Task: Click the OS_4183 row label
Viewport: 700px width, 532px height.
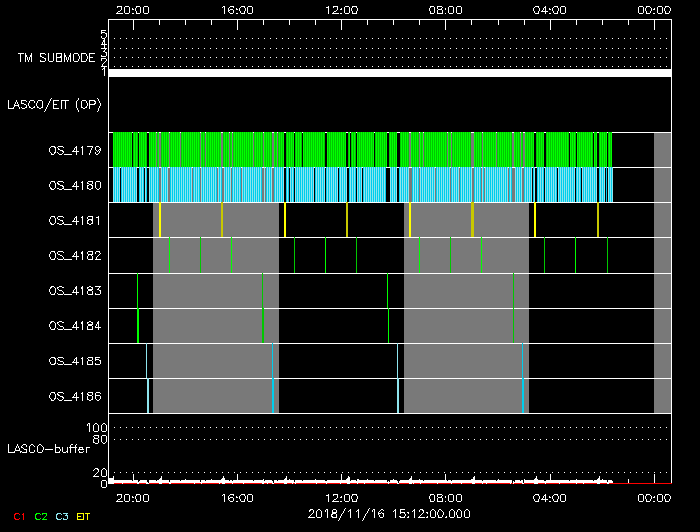Action: pos(75,291)
